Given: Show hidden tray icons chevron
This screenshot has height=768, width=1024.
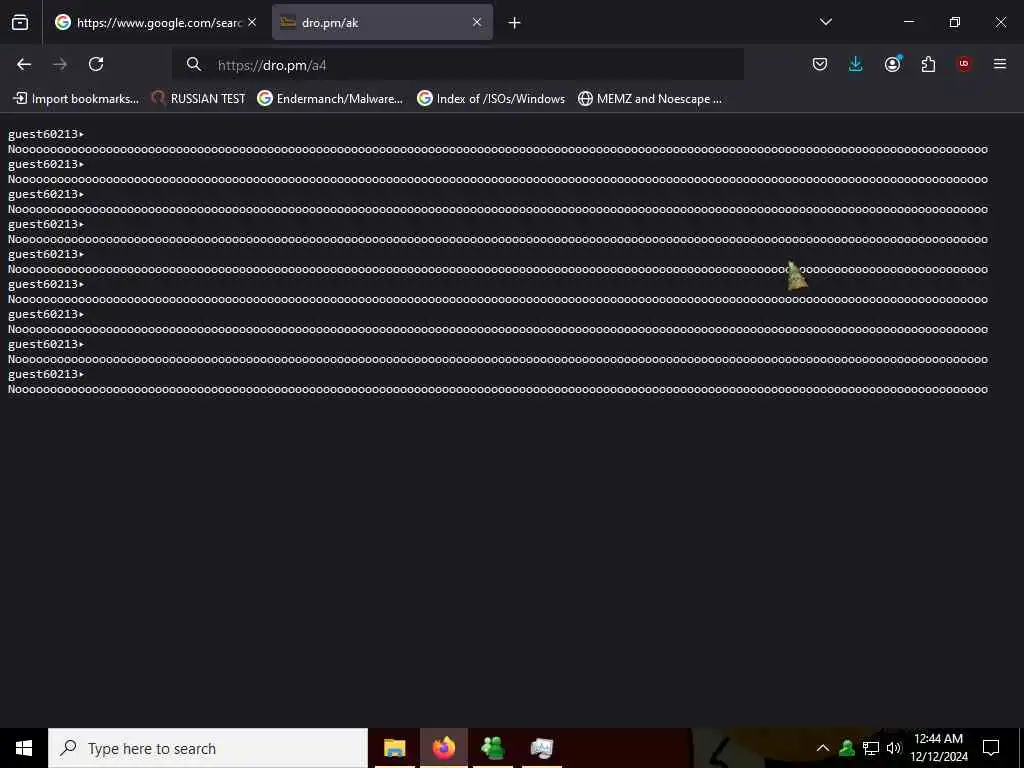Looking at the screenshot, I should [x=823, y=748].
